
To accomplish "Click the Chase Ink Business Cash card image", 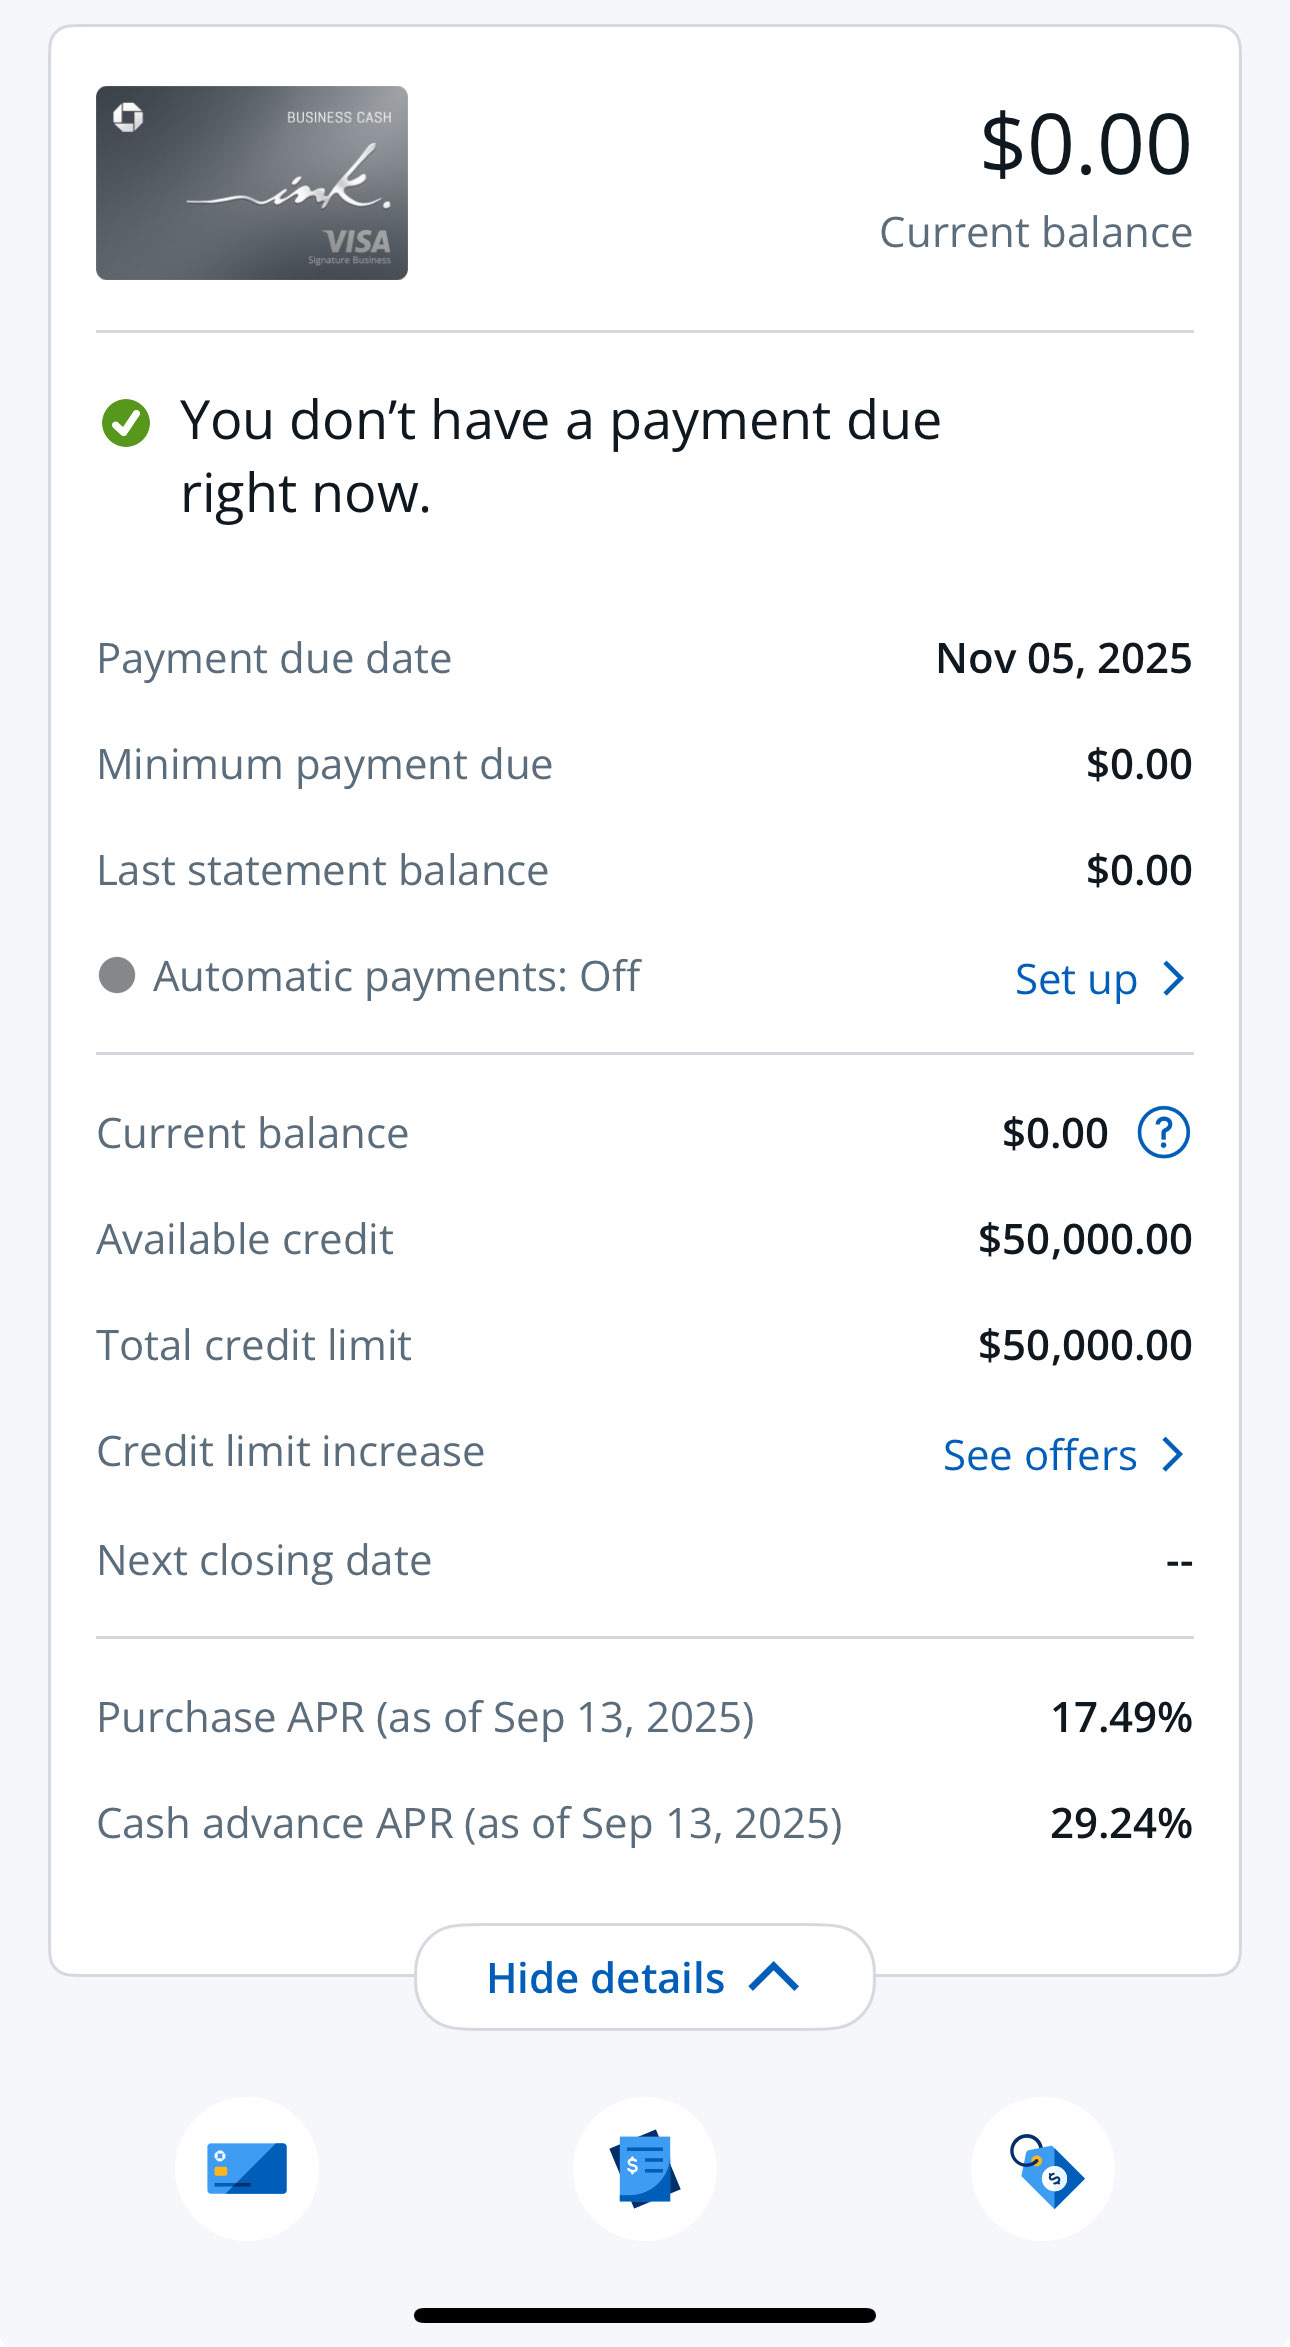I will pyautogui.click(x=251, y=184).
